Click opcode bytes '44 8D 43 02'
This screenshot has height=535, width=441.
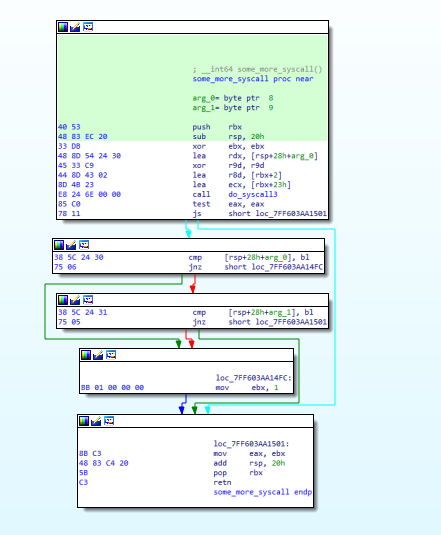point(83,175)
